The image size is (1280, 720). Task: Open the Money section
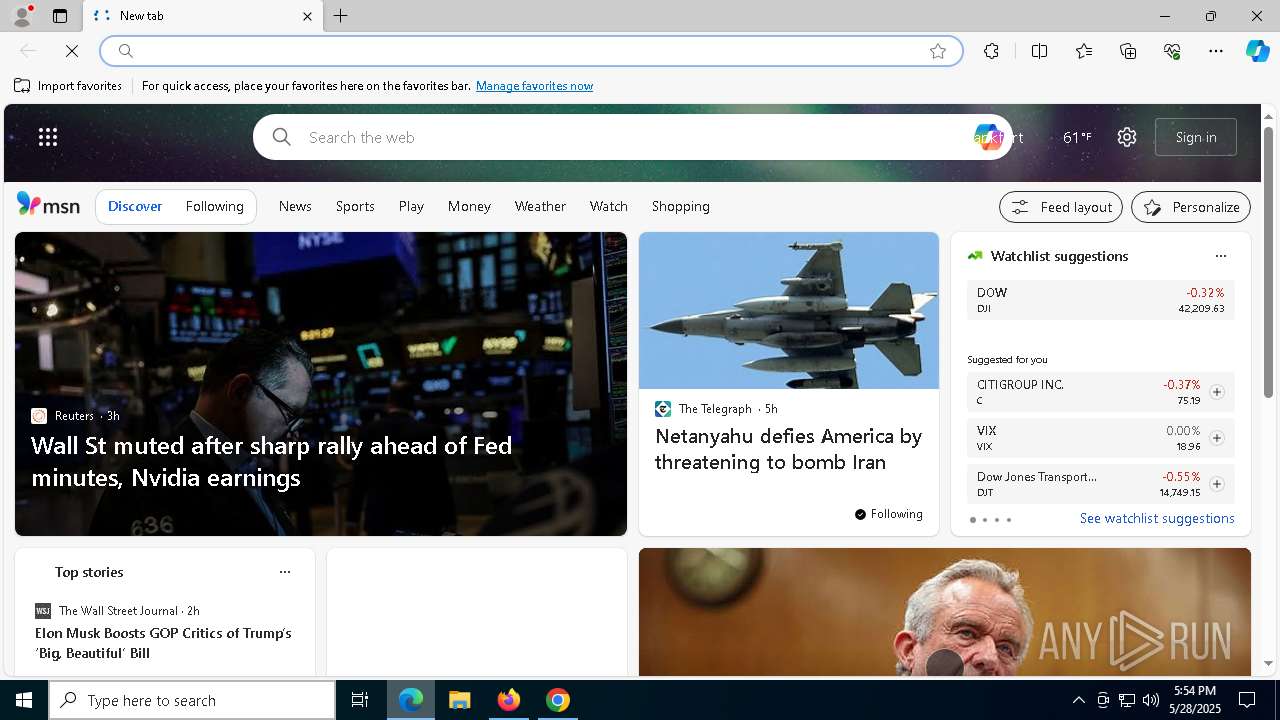[x=469, y=206]
